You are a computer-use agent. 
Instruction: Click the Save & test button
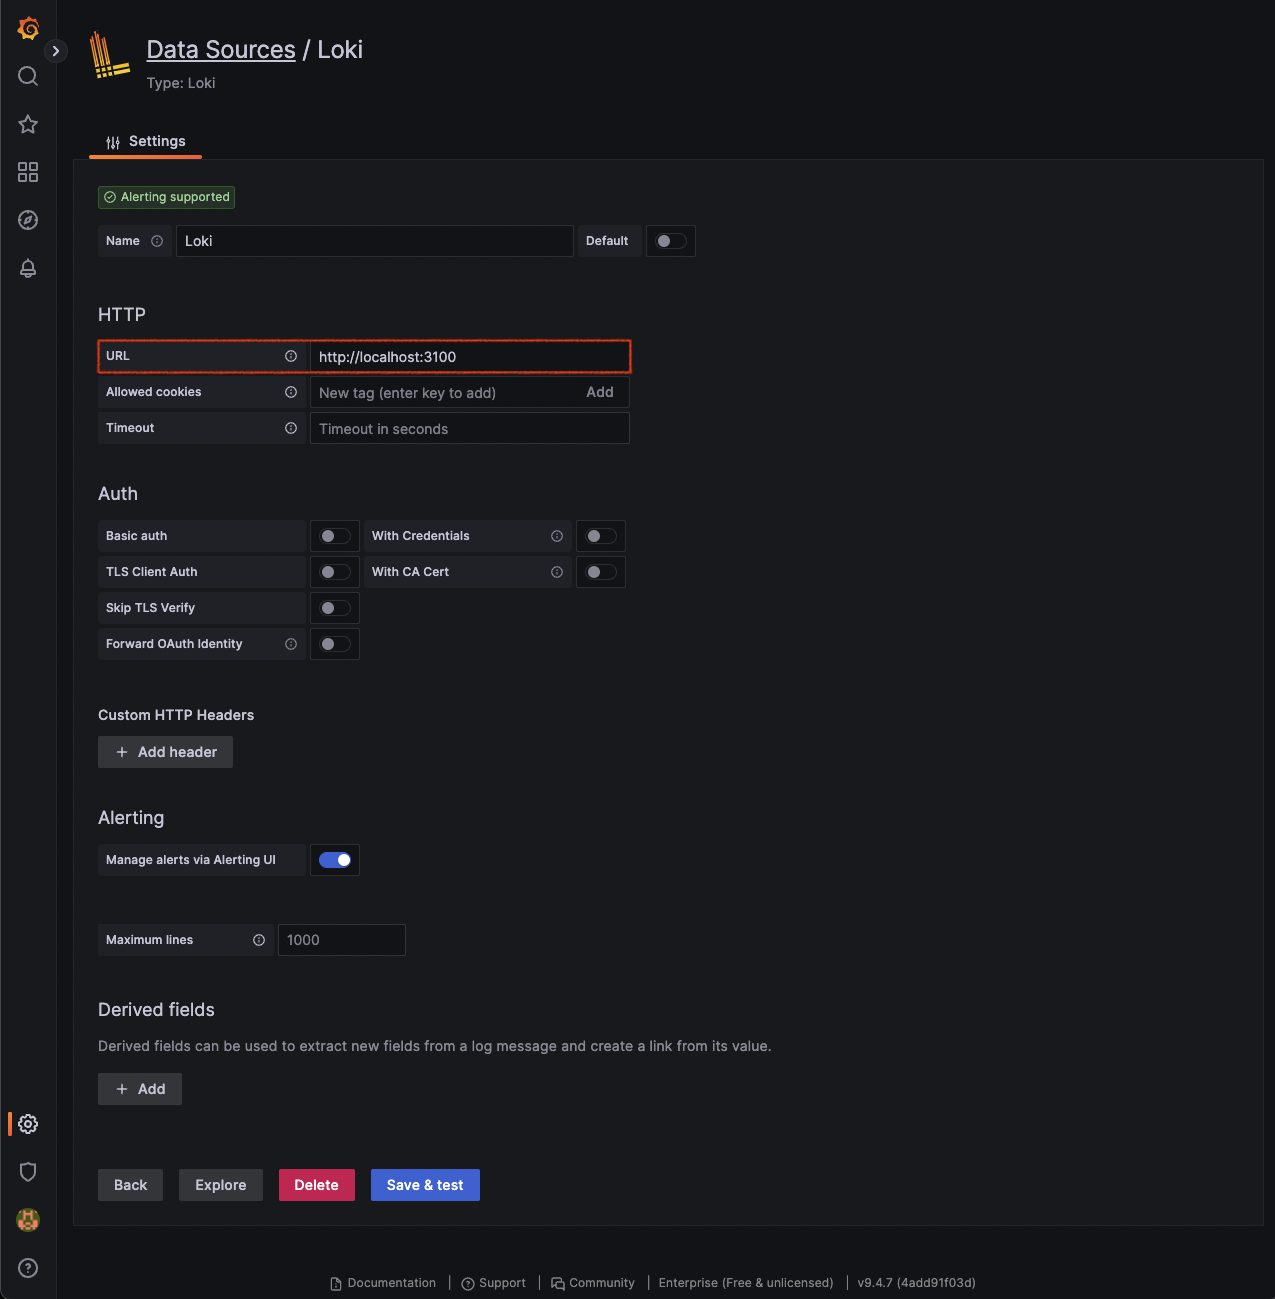(425, 1185)
